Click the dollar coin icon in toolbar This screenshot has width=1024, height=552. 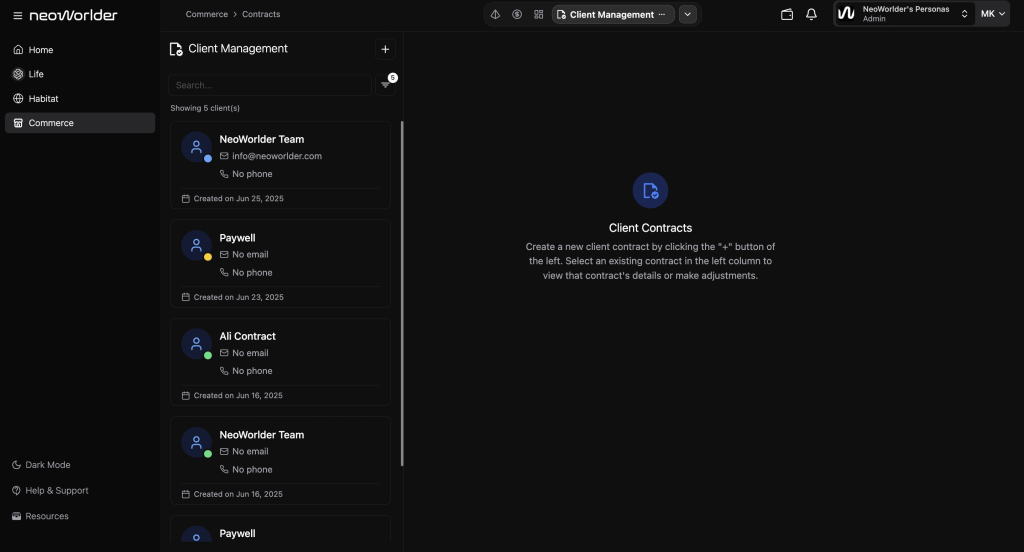pyautogui.click(x=517, y=14)
